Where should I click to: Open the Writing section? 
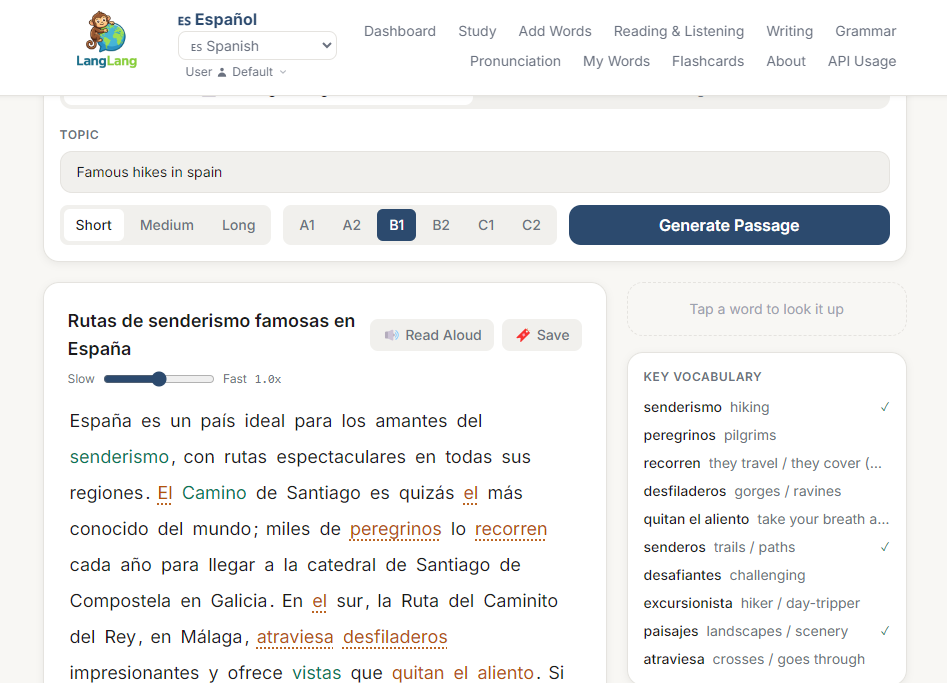pyautogui.click(x=789, y=31)
